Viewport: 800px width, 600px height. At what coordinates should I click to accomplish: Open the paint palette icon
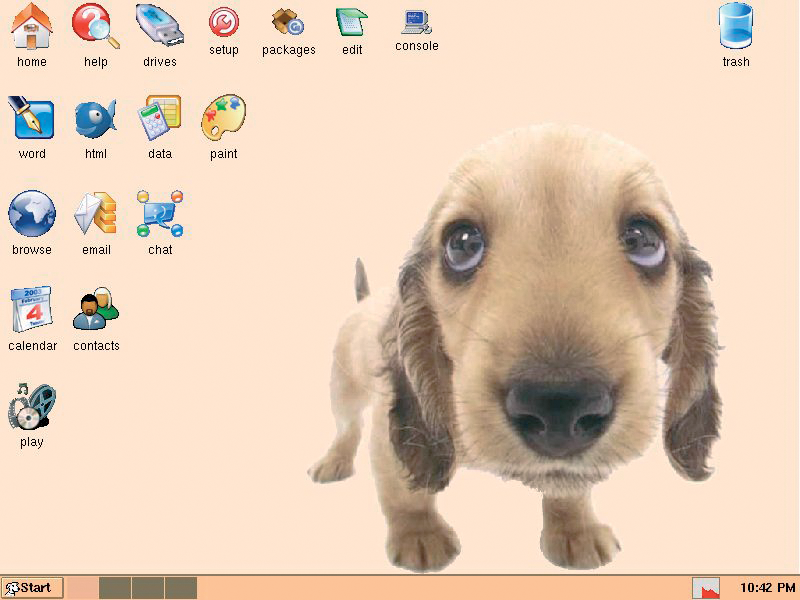223,117
